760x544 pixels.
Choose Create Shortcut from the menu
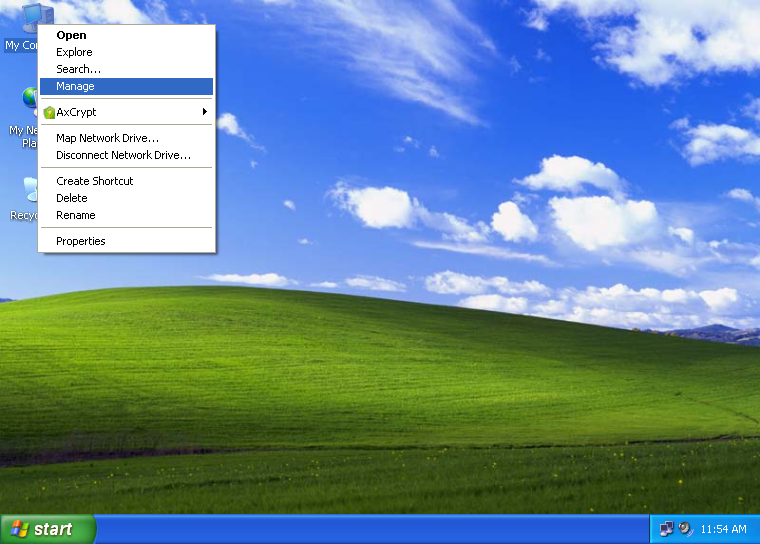(94, 181)
